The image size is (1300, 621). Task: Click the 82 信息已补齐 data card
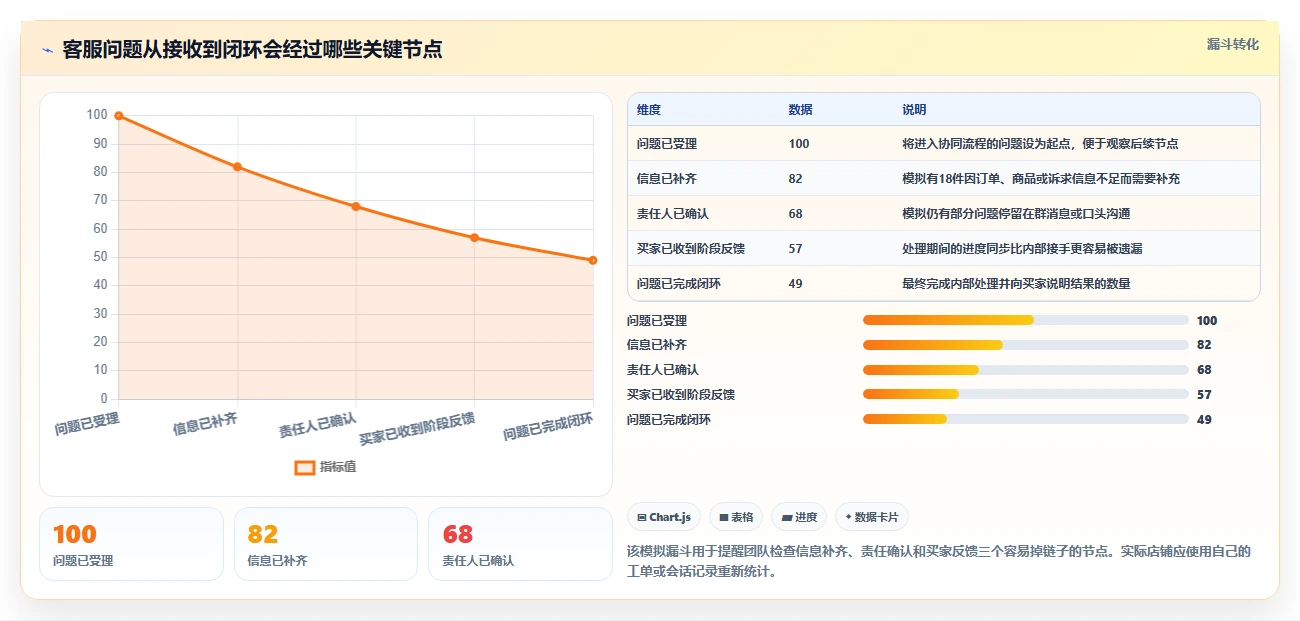pyautogui.click(x=325, y=544)
